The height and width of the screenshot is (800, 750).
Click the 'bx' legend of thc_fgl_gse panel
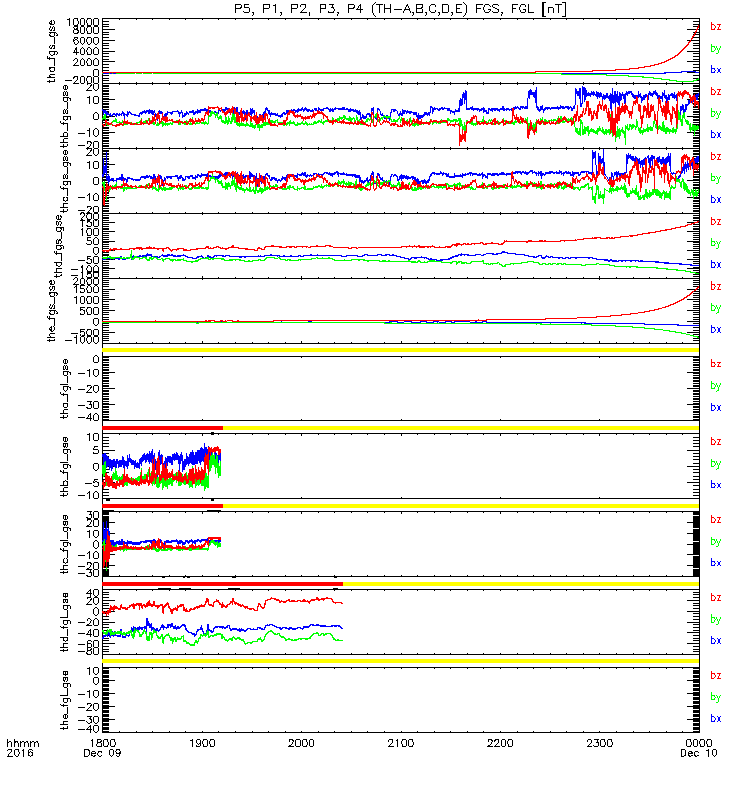point(716,563)
